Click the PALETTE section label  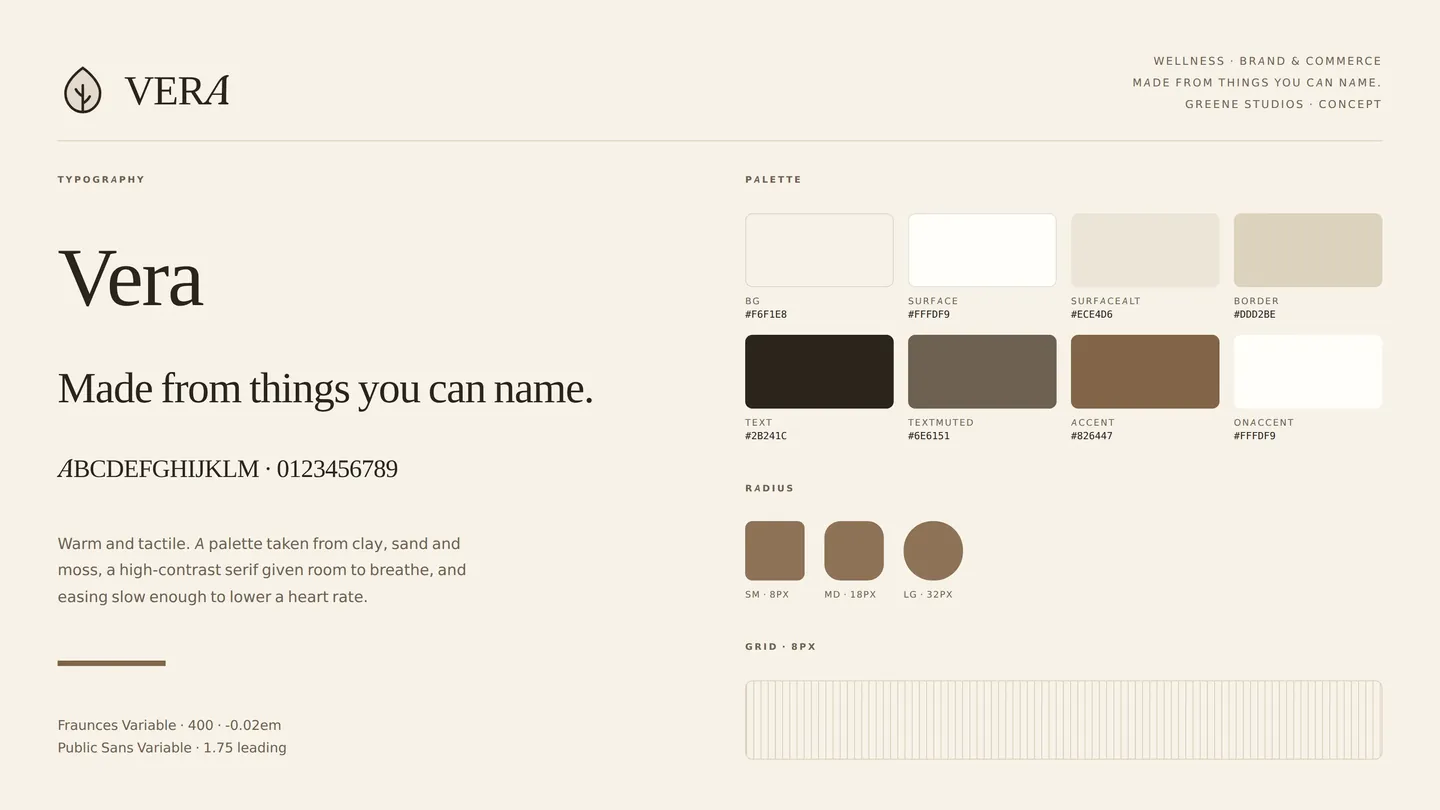click(773, 180)
